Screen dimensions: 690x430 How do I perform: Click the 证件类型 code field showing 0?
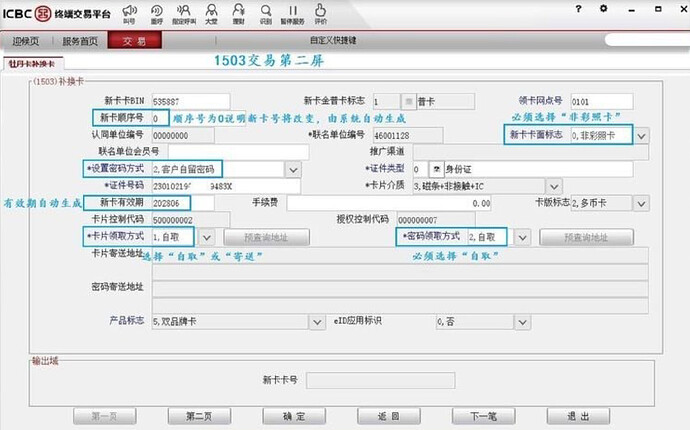point(420,169)
